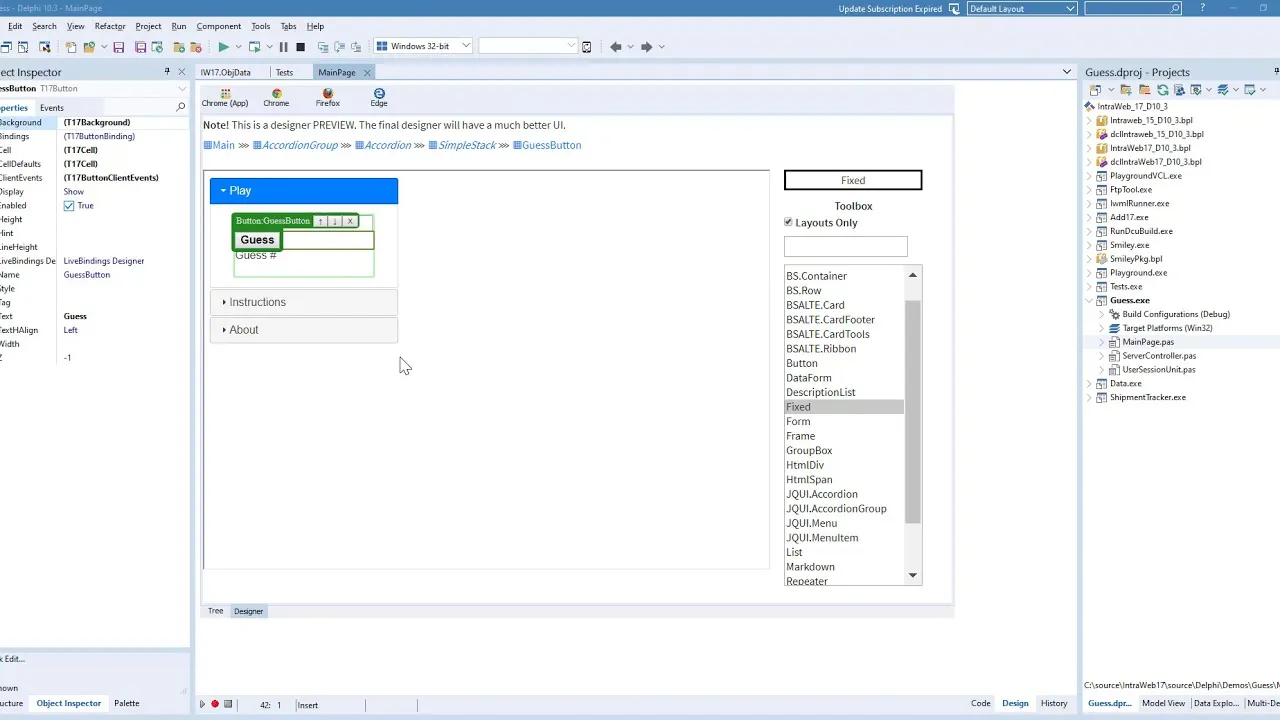Switch to the Tree view tab
This screenshot has width=1280, height=720.
tap(216, 611)
